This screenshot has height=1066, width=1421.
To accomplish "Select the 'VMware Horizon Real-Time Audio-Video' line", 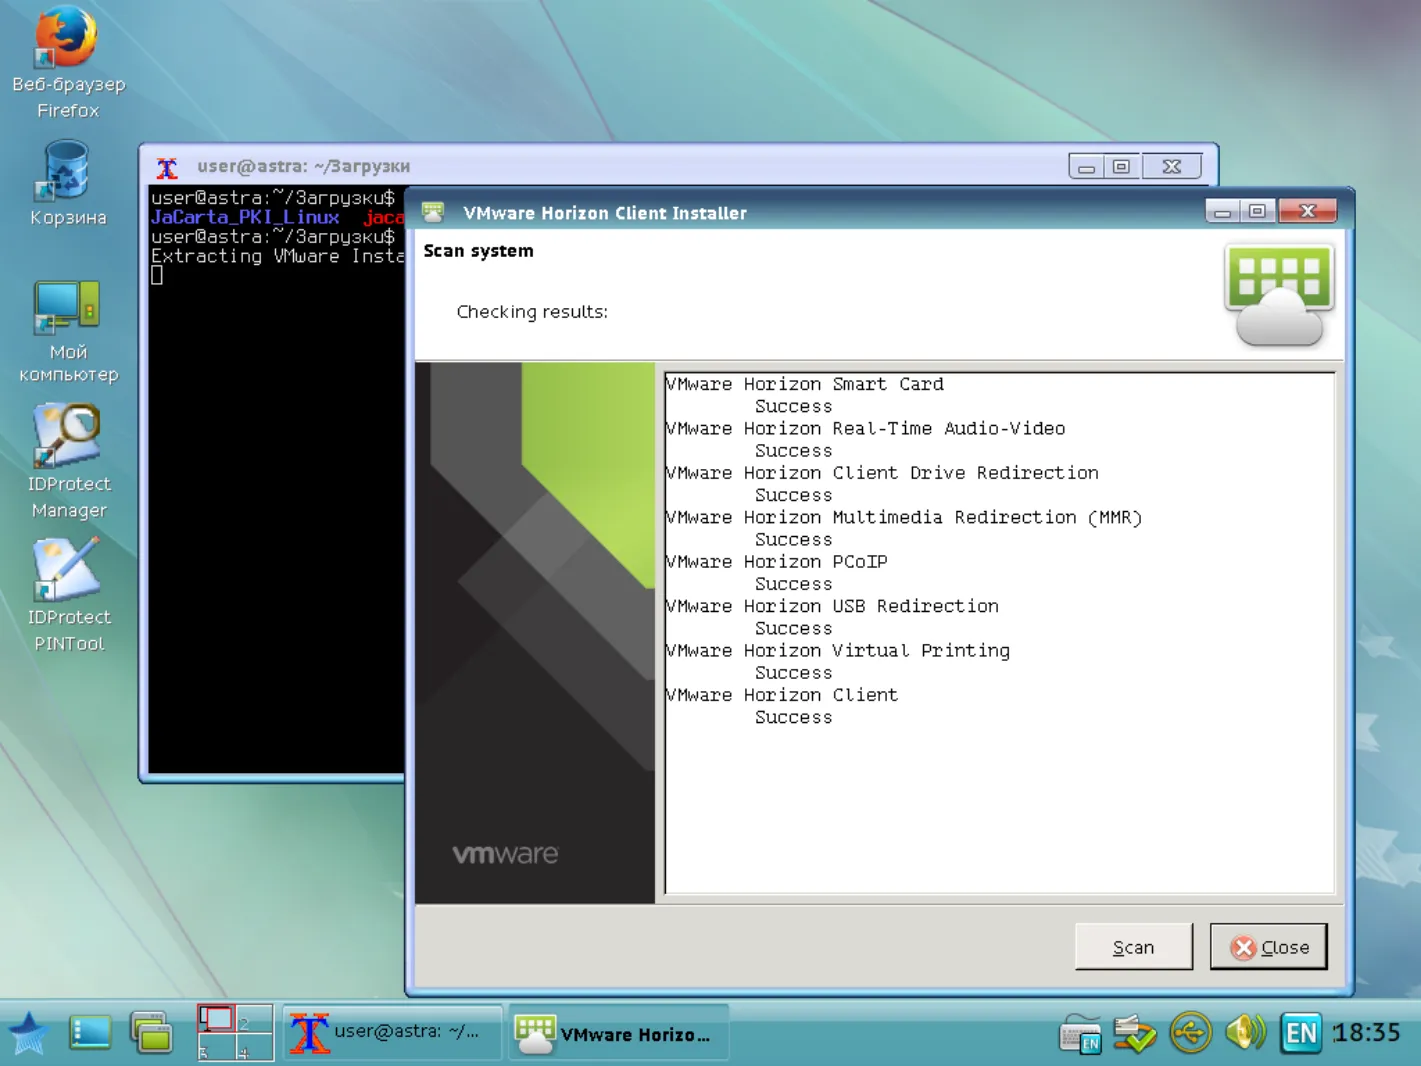I will [865, 428].
